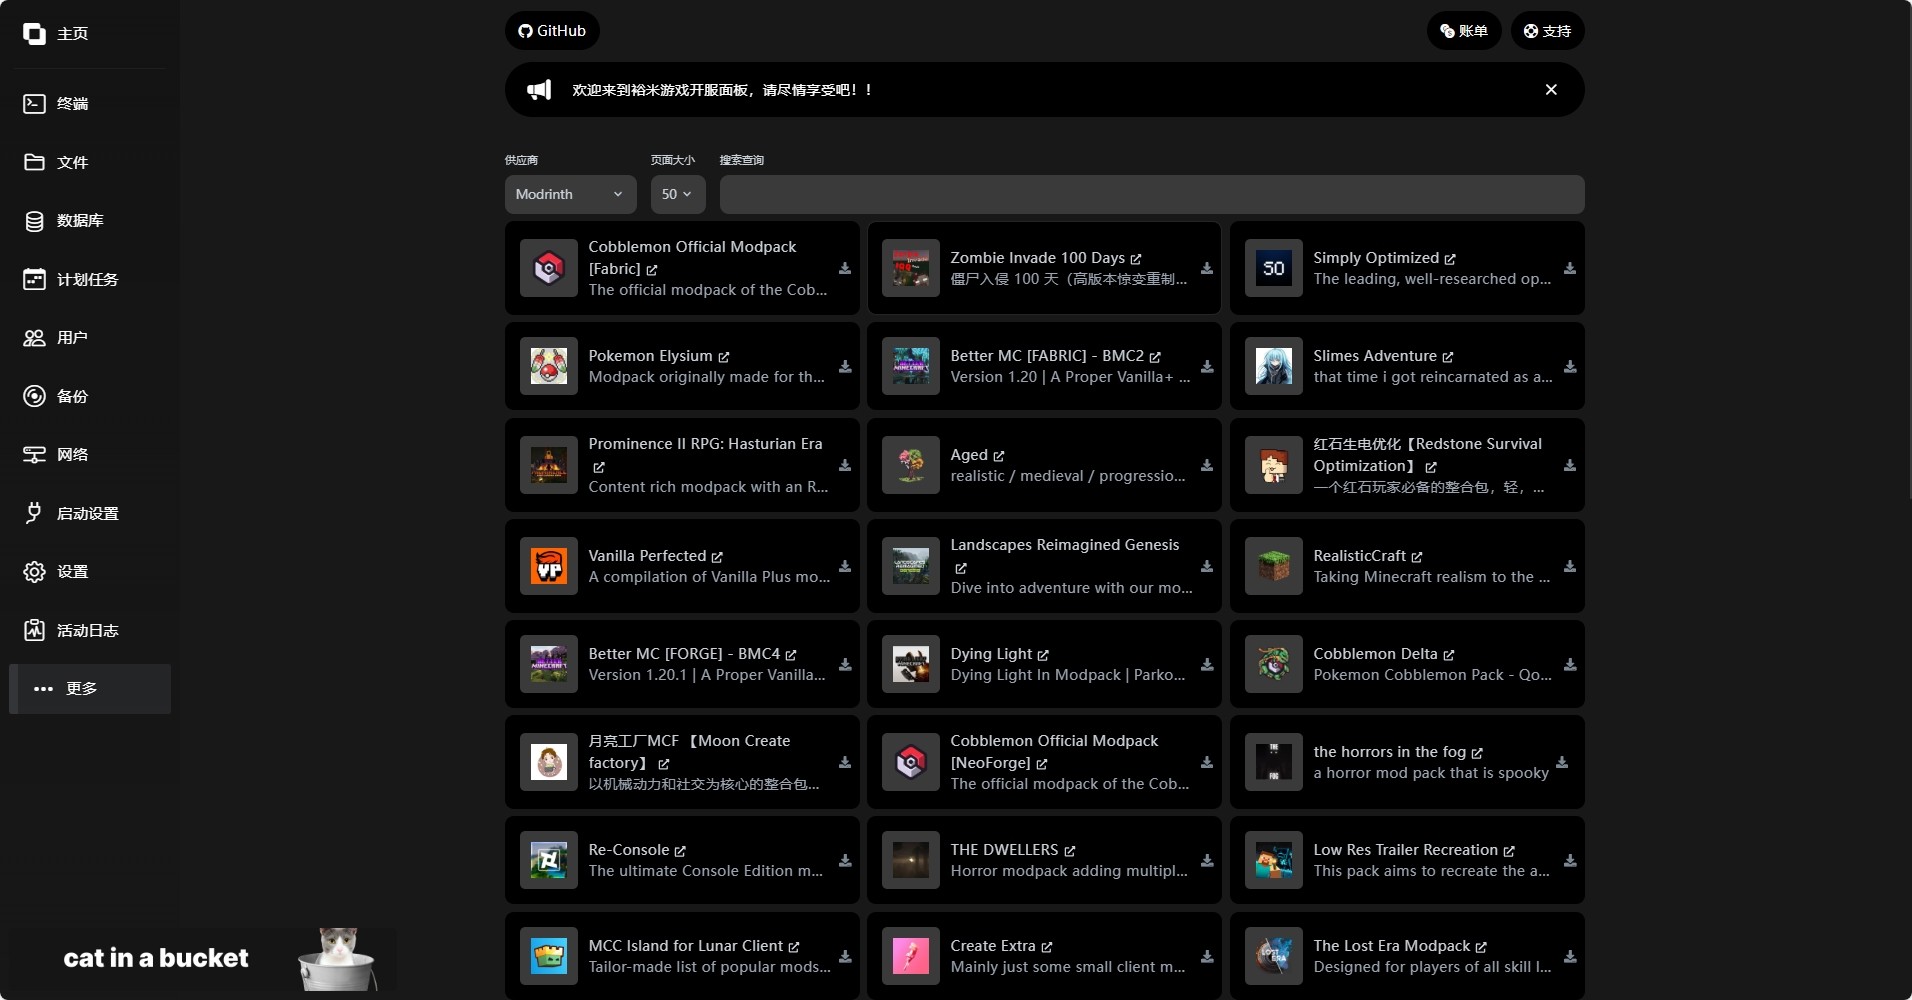Download the horrors in the fog modpack
This screenshot has width=1912, height=1000.
tap(1562, 762)
